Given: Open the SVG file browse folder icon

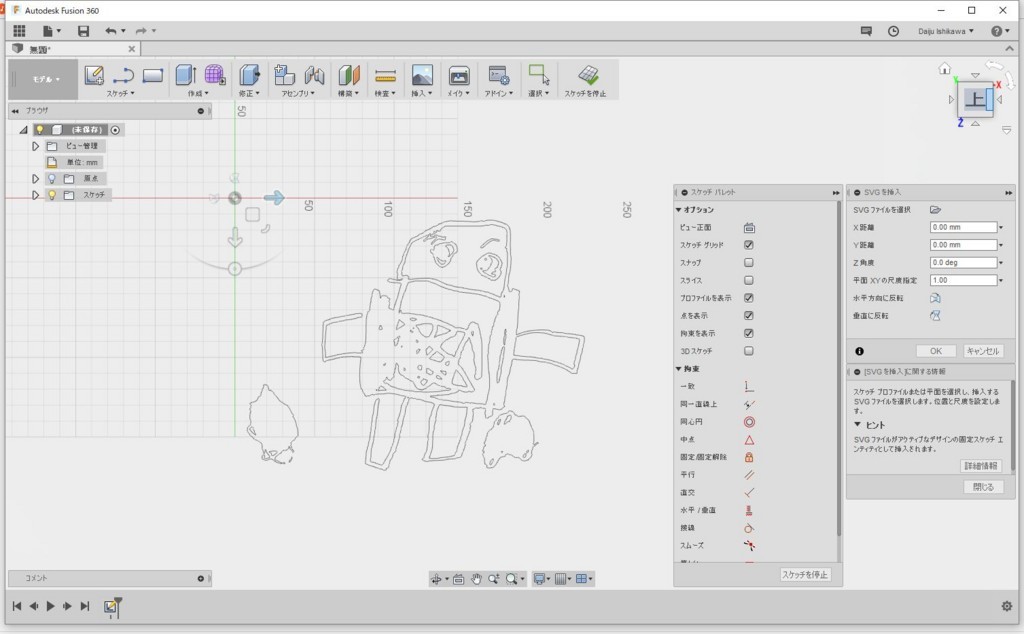Looking at the screenshot, I should click(935, 210).
